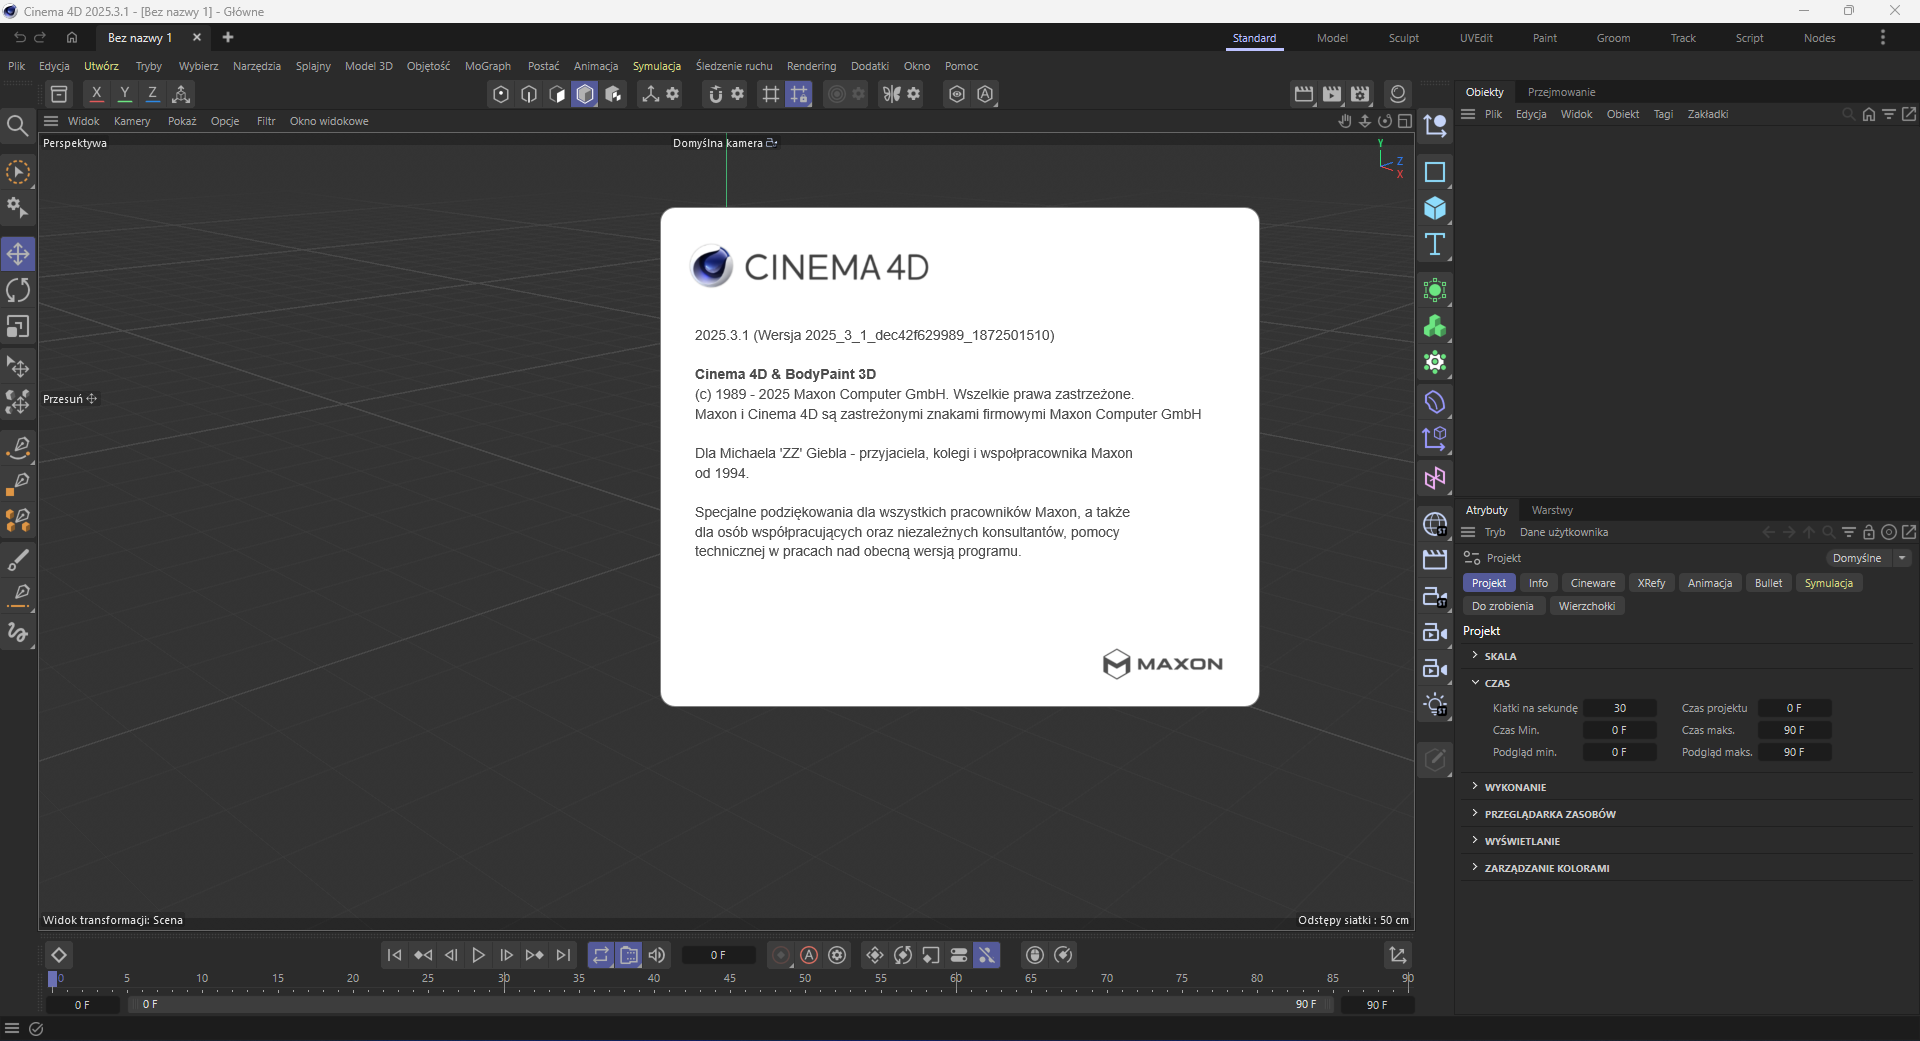The width and height of the screenshot is (1920, 1041).
Task: Select the Cineware attributes button
Action: click(x=1593, y=583)
